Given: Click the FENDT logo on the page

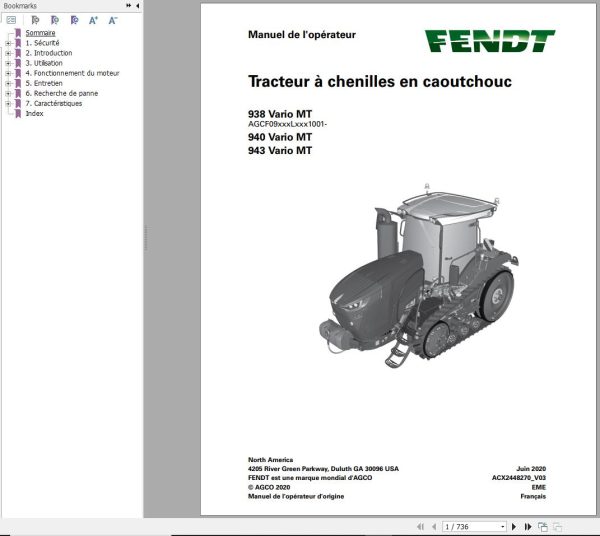Looking at the screenshot, I should [490, 41].
